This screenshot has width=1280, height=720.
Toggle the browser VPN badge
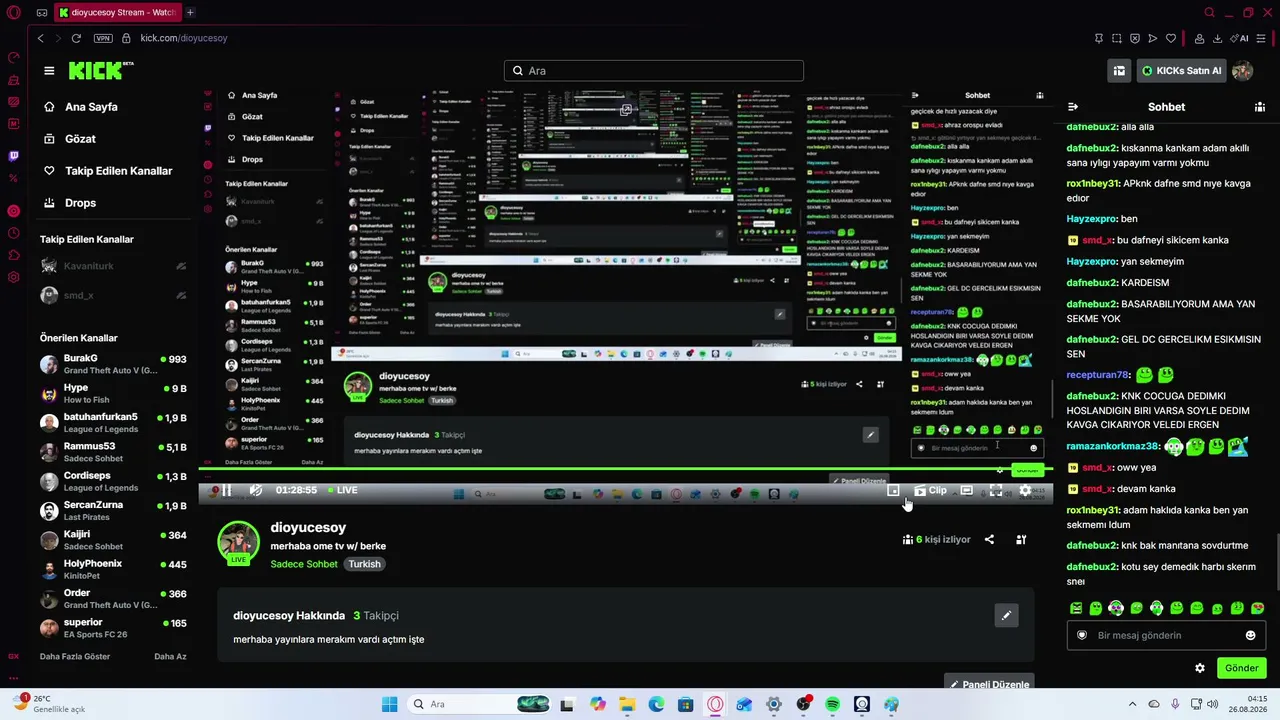pyautogui.click(x=103, y=38)
